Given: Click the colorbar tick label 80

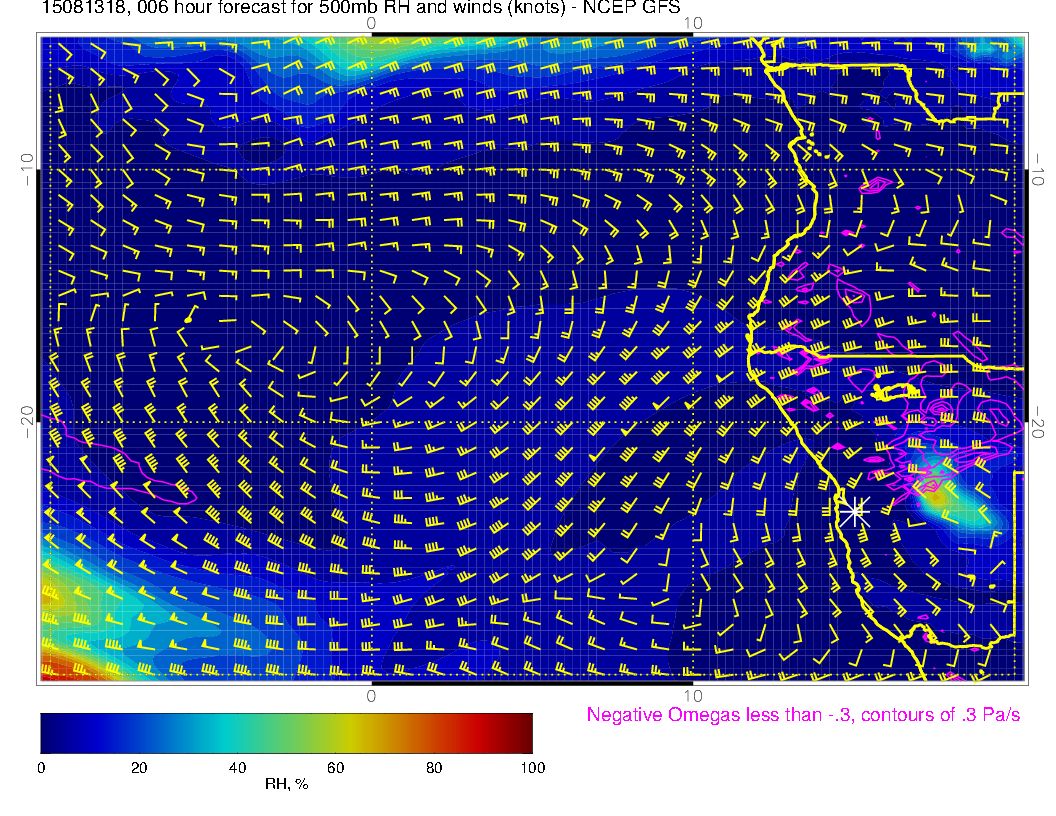Looking at the screenshot, I should click(434, 768).
